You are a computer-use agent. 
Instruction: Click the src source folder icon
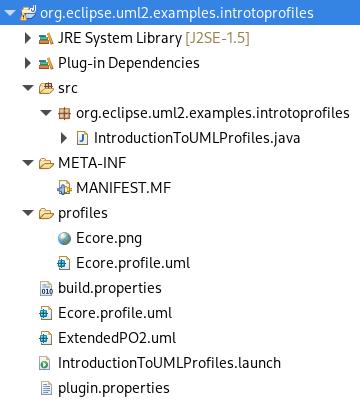point(46,88)
